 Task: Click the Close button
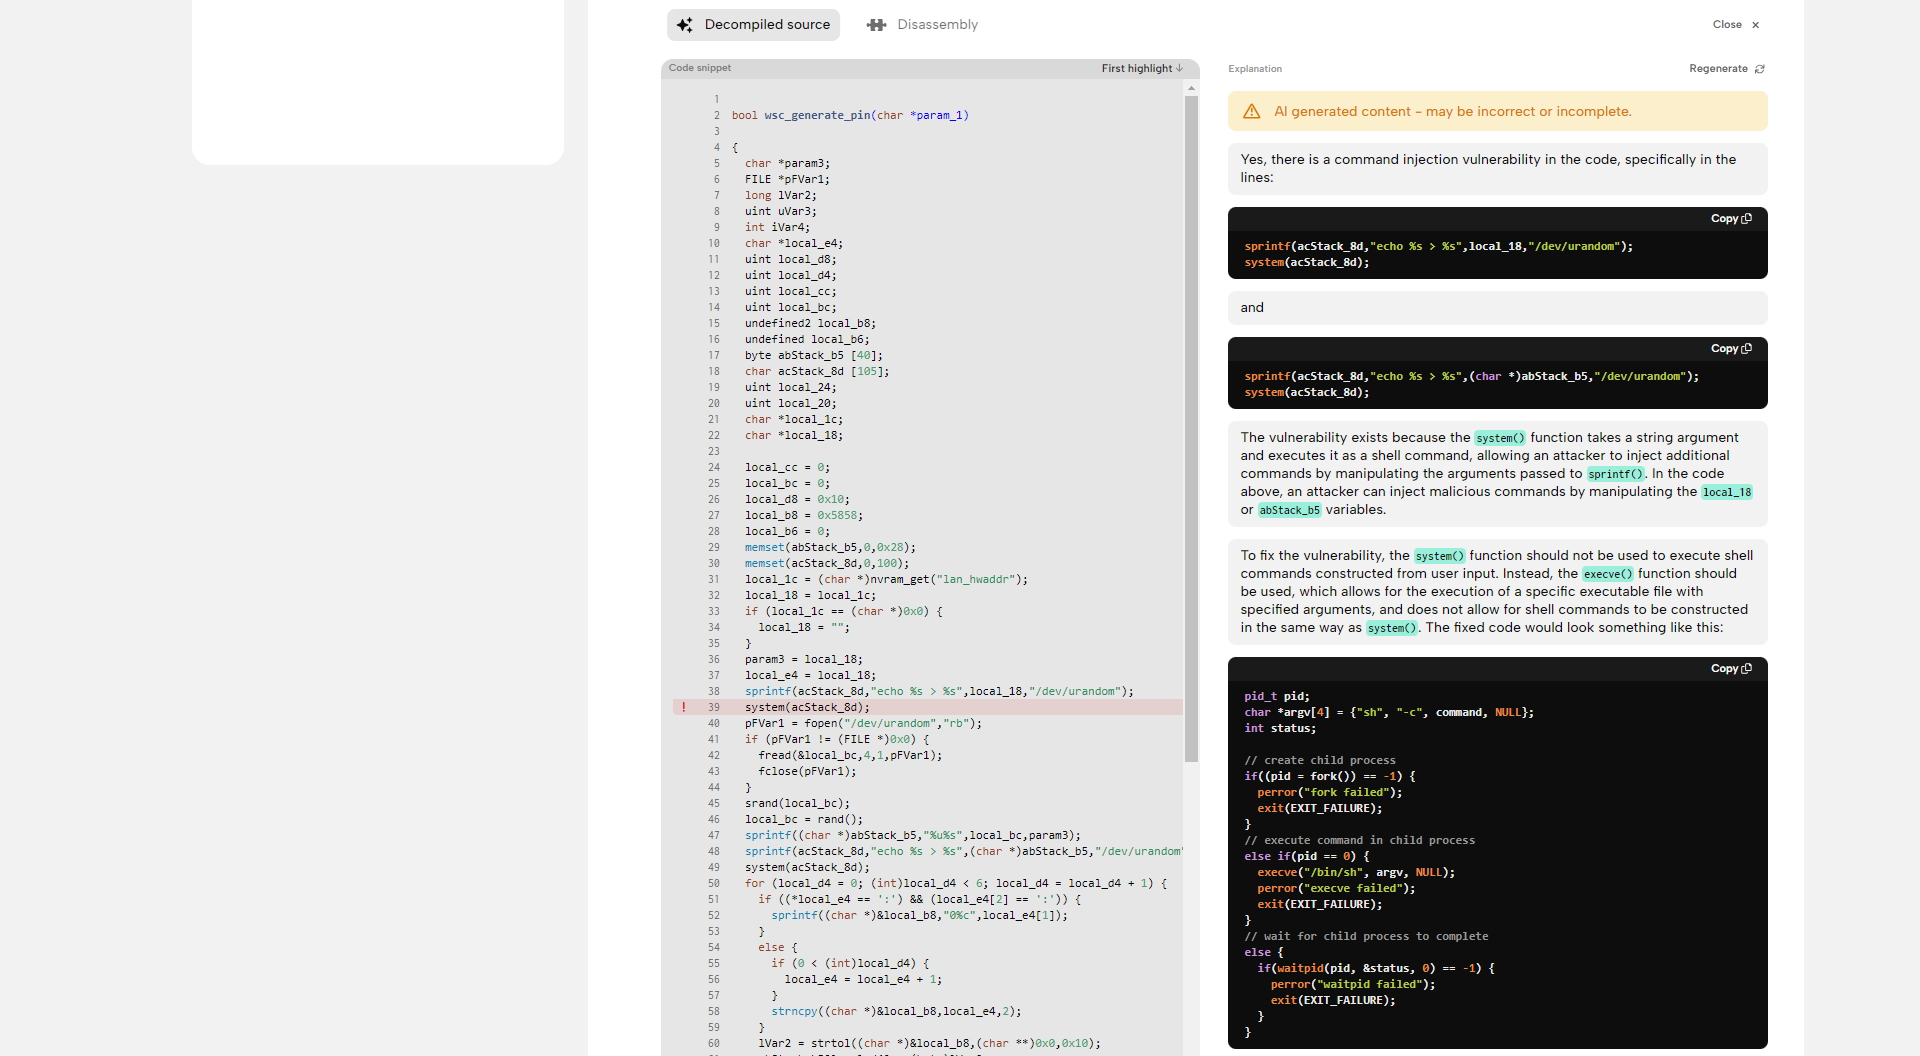(1728, 24)
